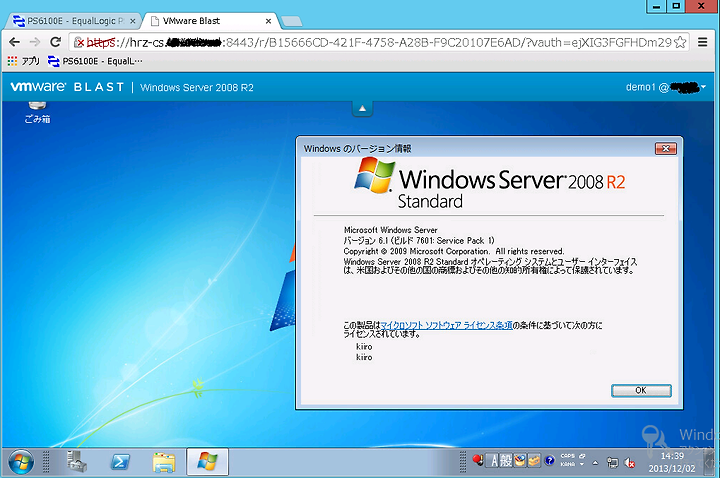Click the IME input mode 'A' icon
The image size is (720, 478).
click(x=494, y=461)
